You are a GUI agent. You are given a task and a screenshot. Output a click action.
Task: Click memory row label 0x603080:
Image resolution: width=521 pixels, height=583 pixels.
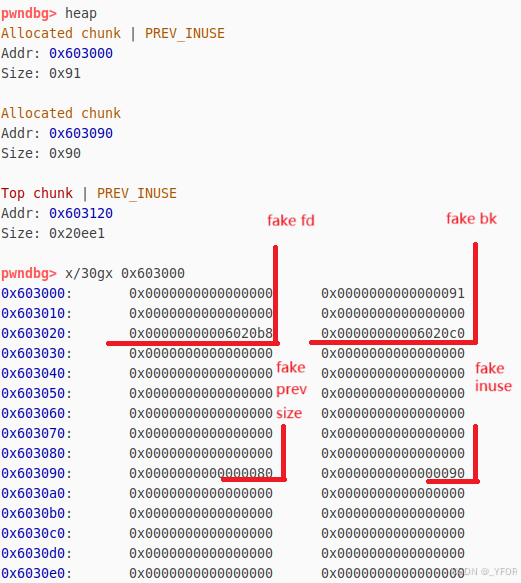point(36,453)
